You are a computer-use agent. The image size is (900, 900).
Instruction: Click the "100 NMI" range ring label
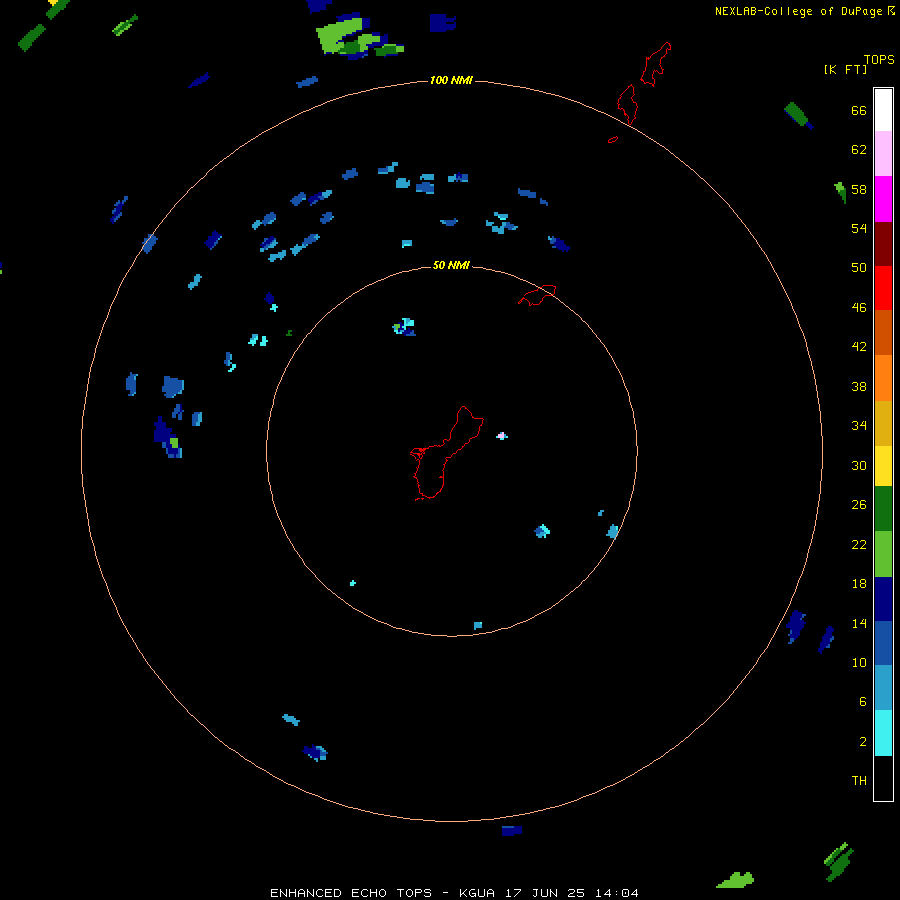tap(451, 80)
